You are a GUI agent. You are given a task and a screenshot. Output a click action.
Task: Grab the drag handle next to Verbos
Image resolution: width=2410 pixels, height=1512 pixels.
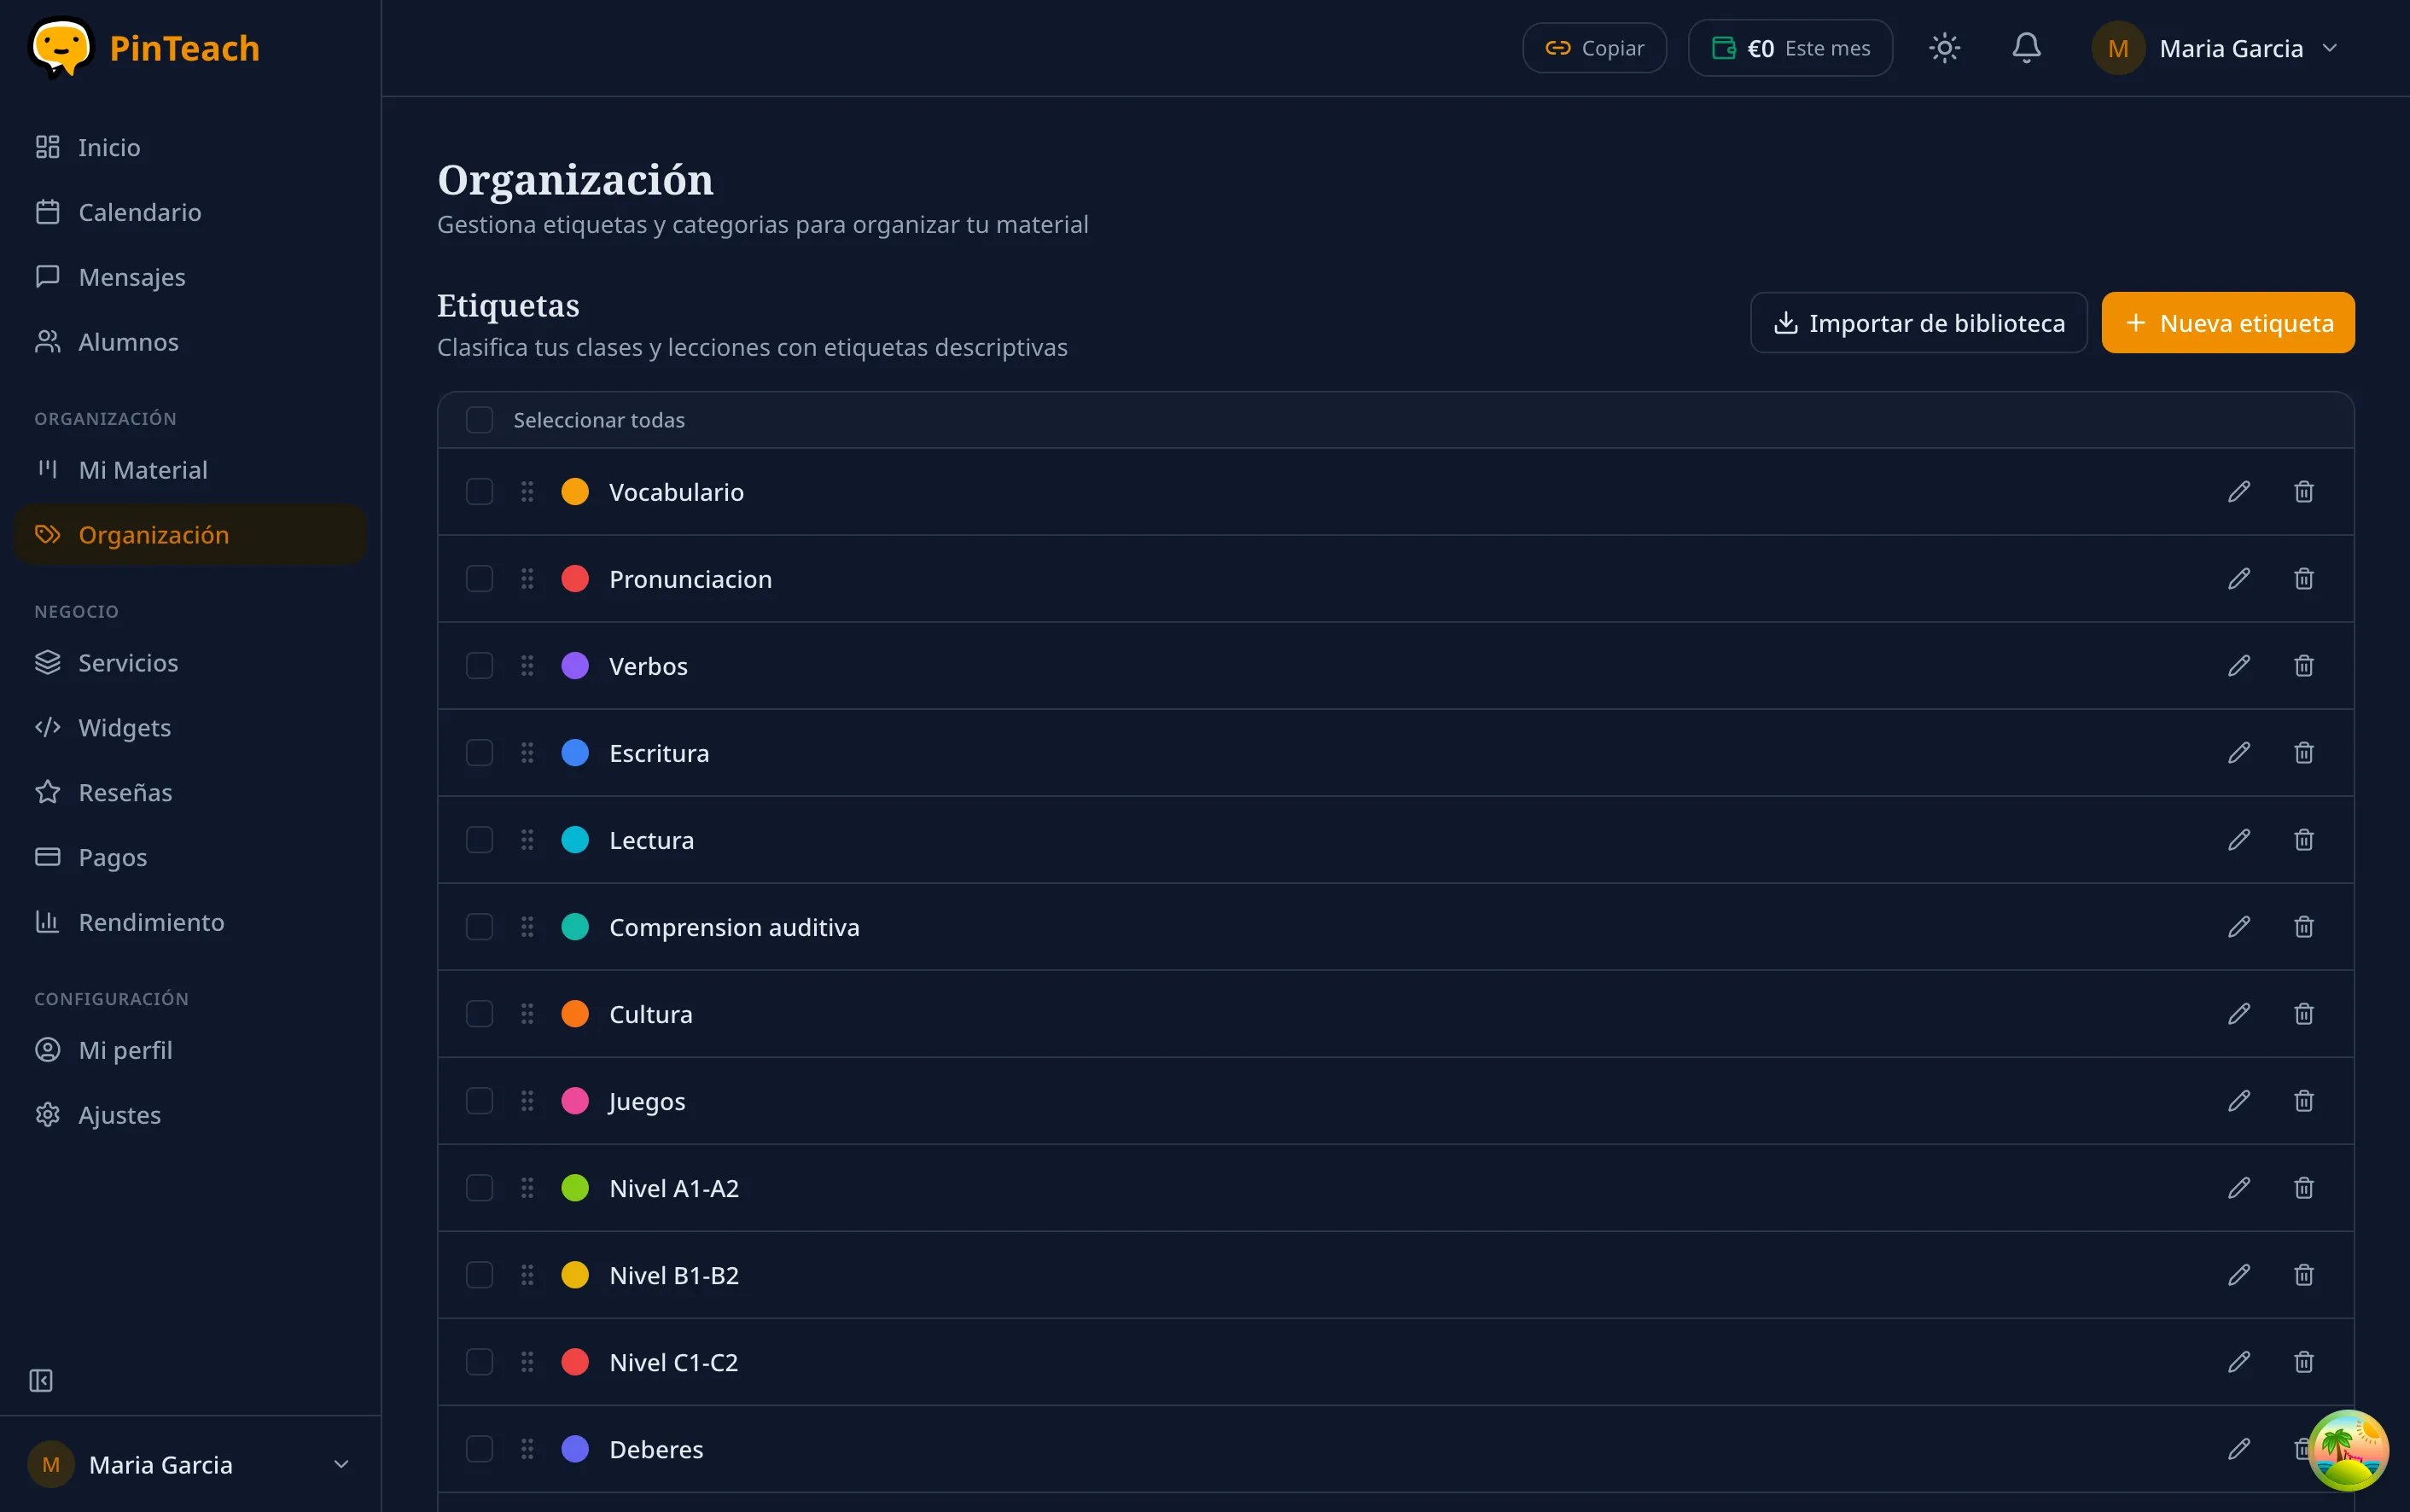529,665
